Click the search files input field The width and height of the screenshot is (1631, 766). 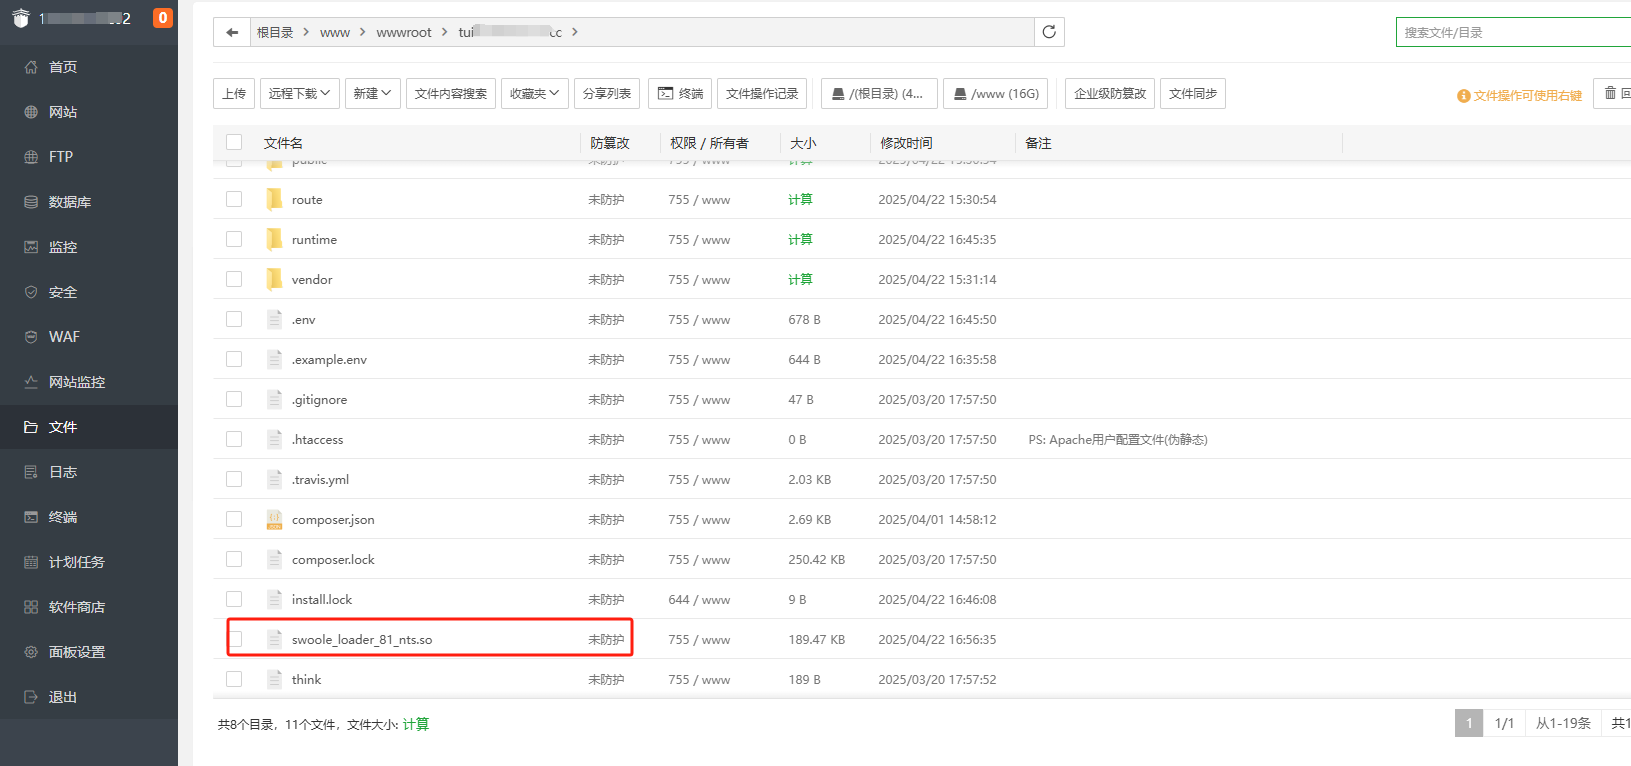click(1510, 32)
